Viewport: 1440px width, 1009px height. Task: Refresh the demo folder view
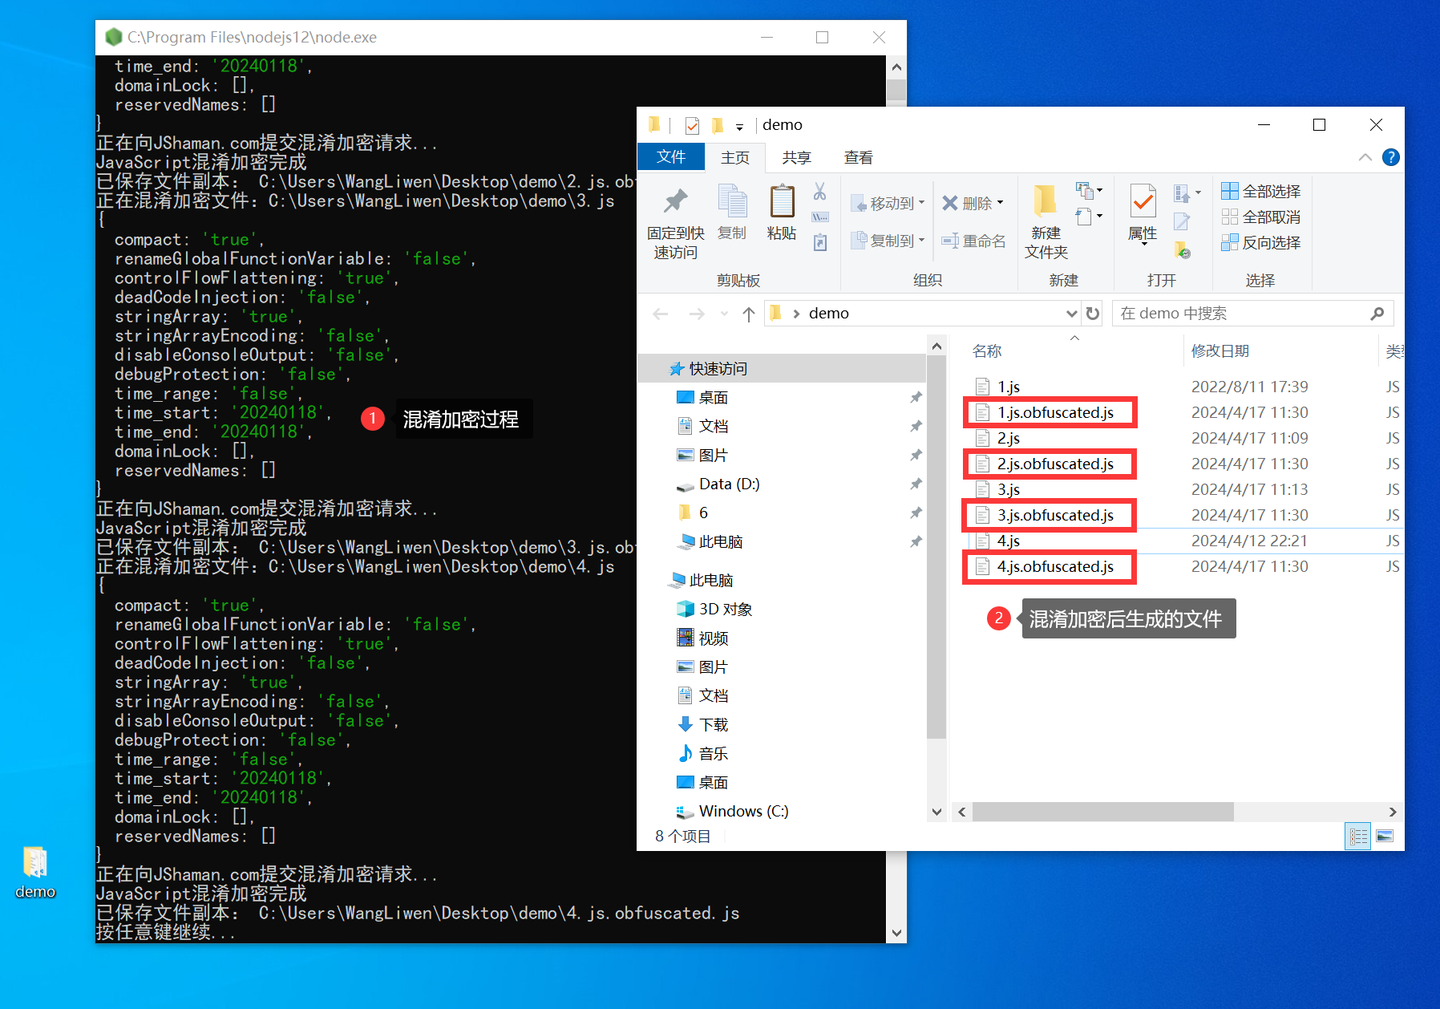click(1093, 313)
